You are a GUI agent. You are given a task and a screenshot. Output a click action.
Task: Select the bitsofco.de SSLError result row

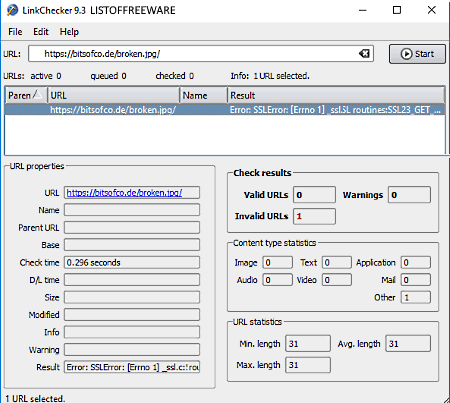(x=225, y=110)
